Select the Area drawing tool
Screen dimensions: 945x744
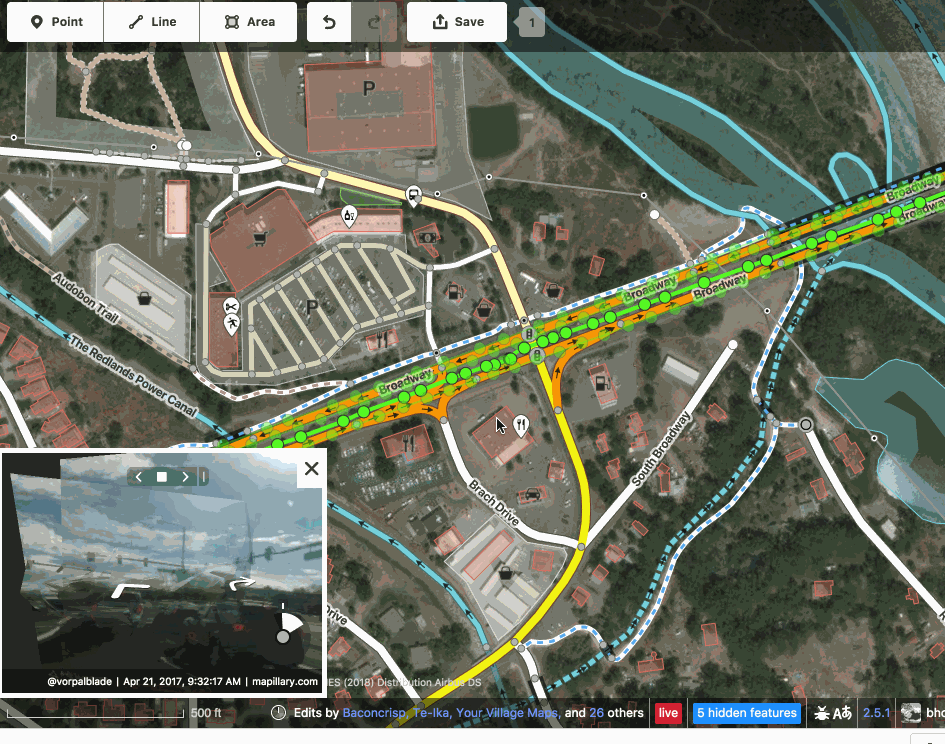click(x=249, y=22)
